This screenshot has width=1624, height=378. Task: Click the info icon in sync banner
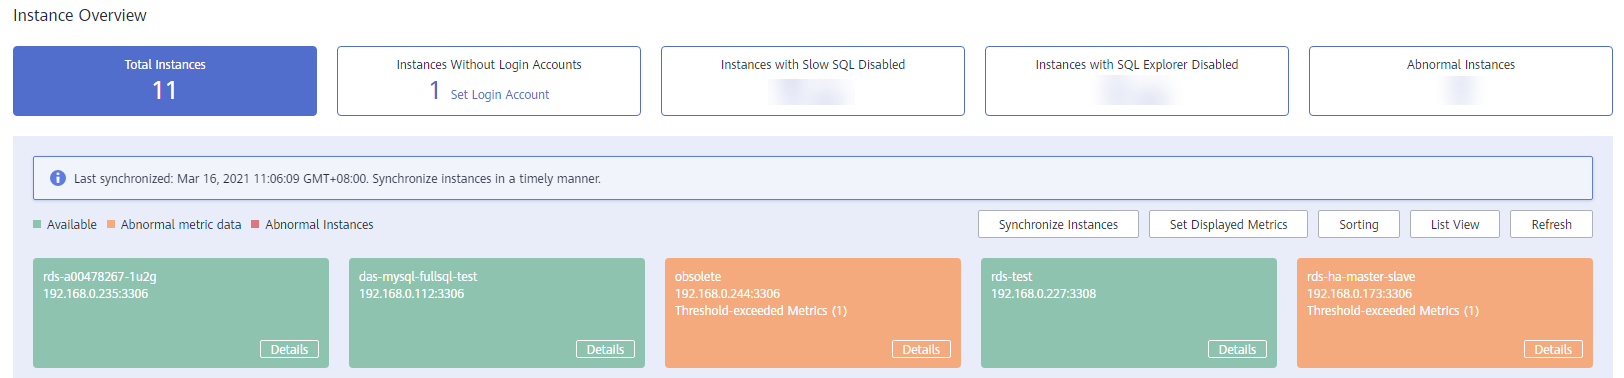[58, 178]
